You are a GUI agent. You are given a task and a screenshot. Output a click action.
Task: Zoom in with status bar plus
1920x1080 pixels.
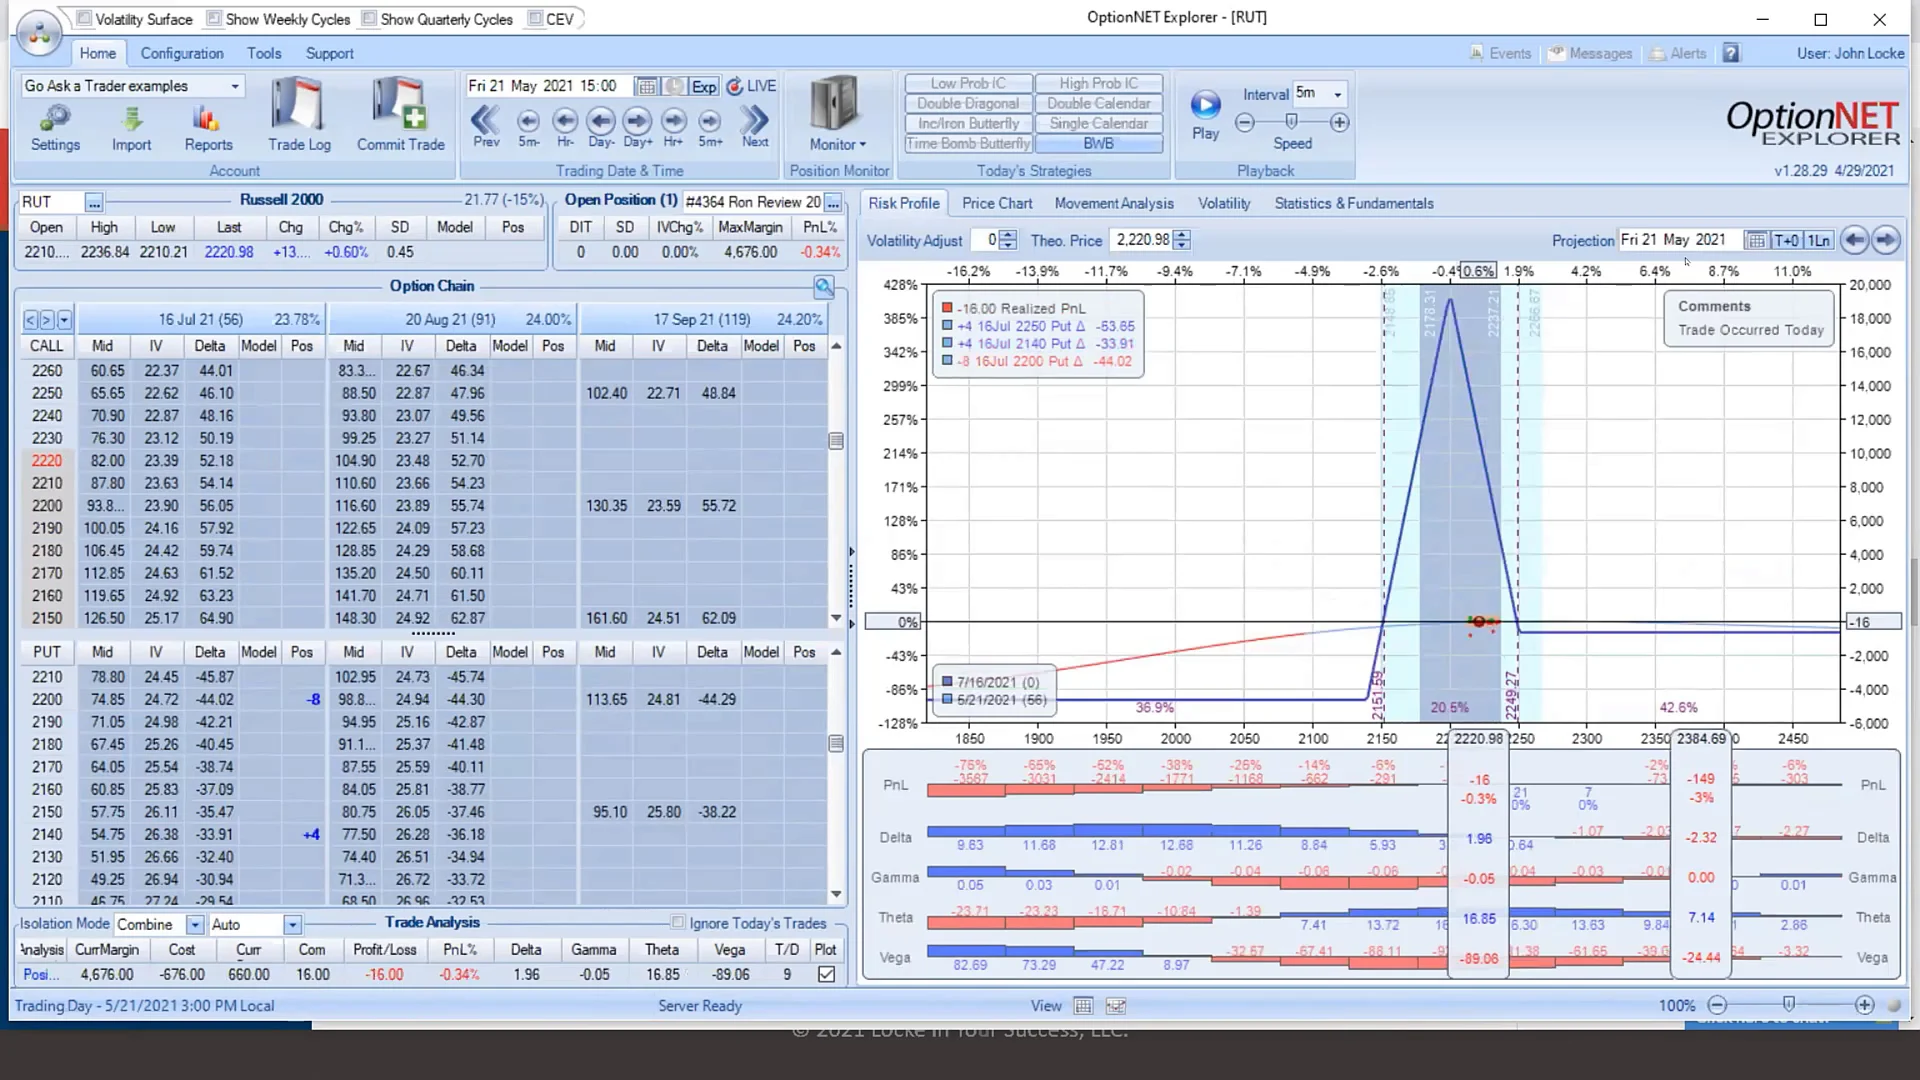pyautogui.click(x=1864, y=1005)
